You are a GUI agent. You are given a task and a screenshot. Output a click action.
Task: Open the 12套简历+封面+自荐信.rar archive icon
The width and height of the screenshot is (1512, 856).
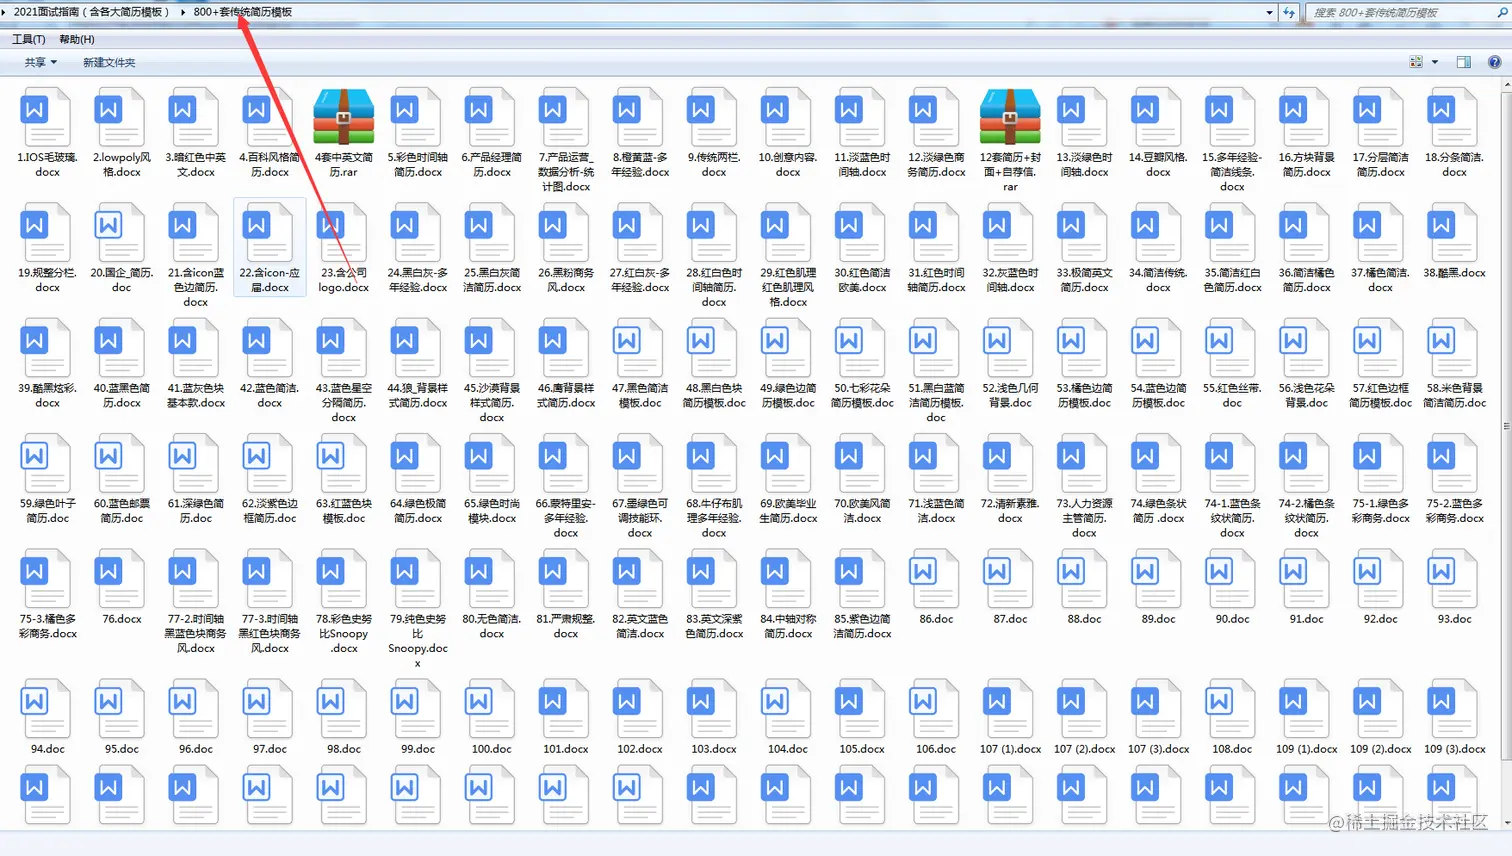(x=1010, y=117)
